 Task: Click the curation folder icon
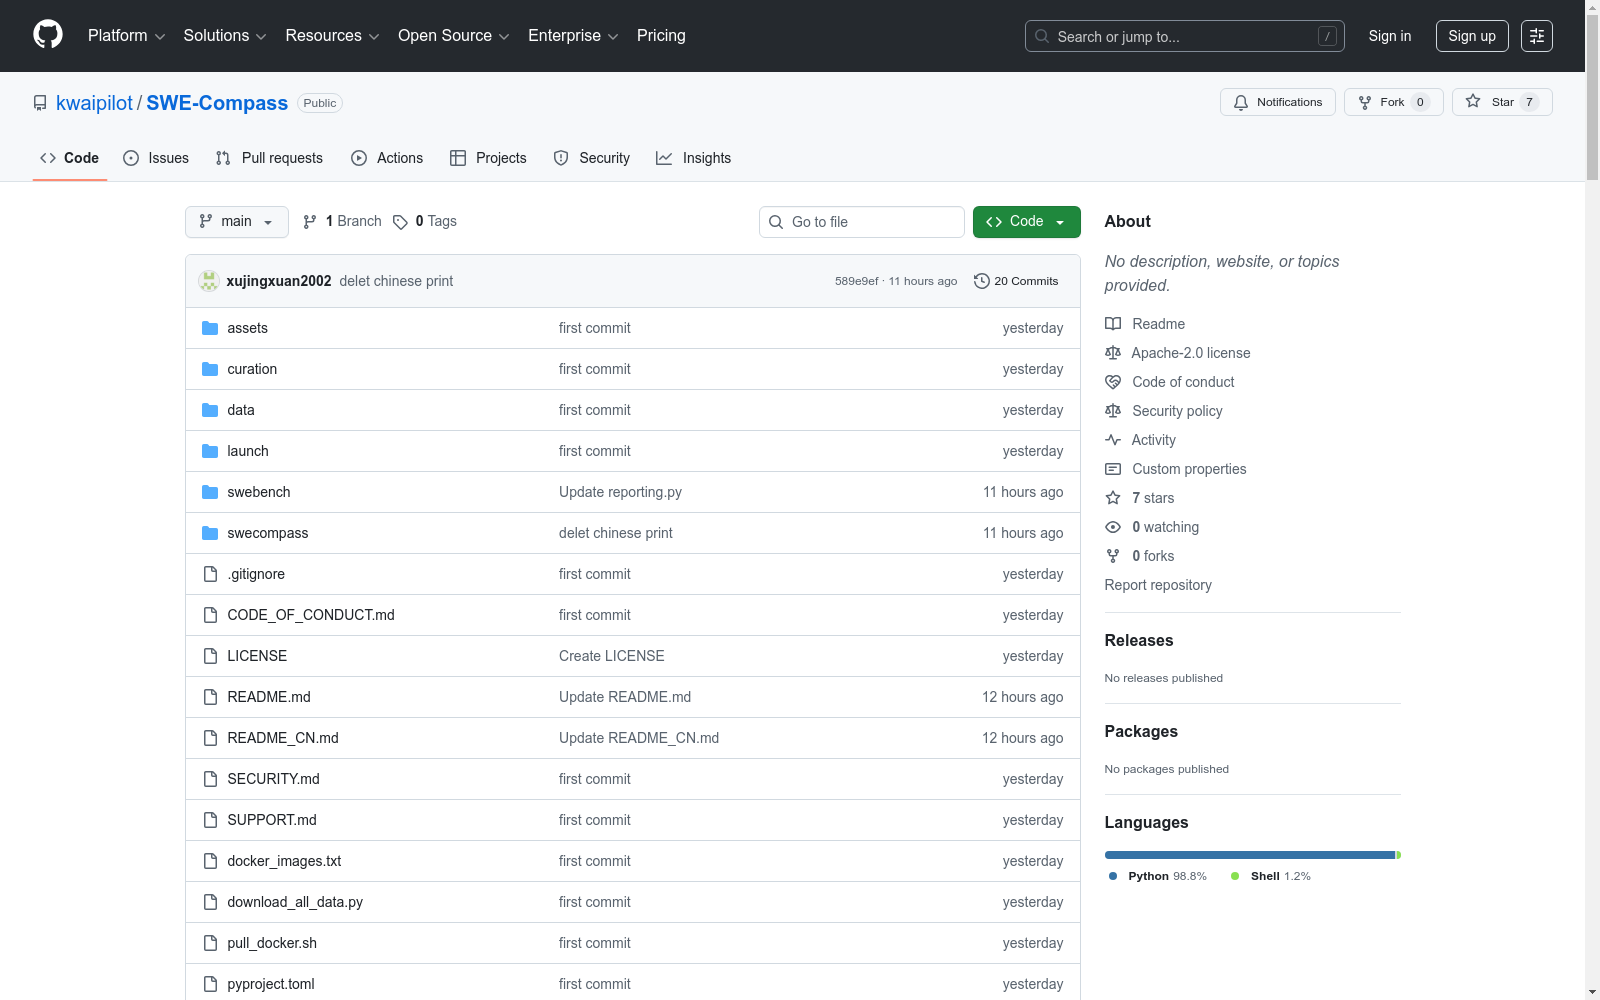pyautogui.click(x=210, y=369)
